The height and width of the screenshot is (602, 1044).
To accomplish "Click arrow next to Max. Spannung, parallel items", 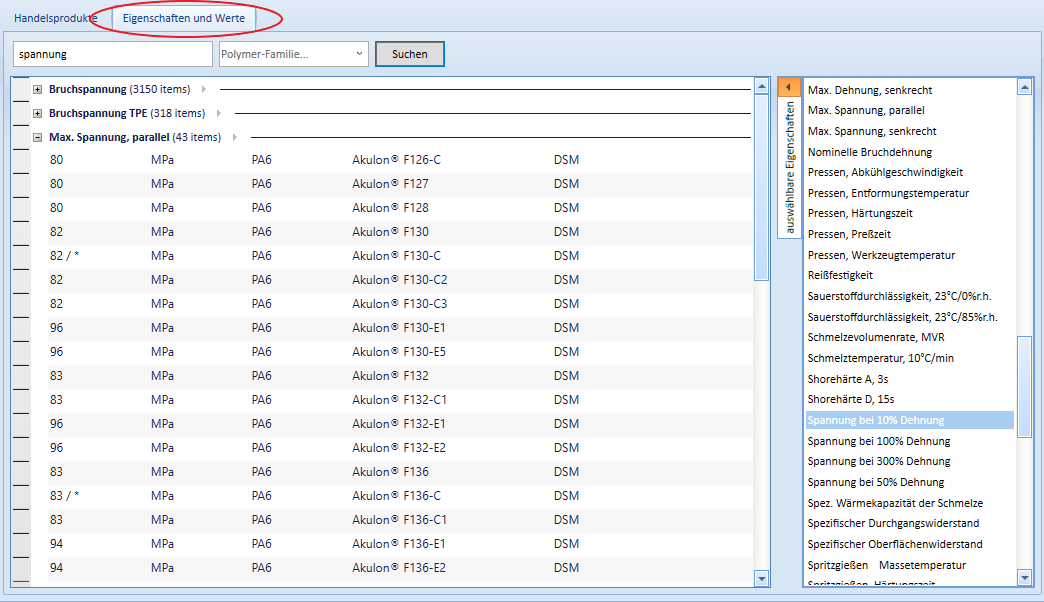I will tap(234, 137).
